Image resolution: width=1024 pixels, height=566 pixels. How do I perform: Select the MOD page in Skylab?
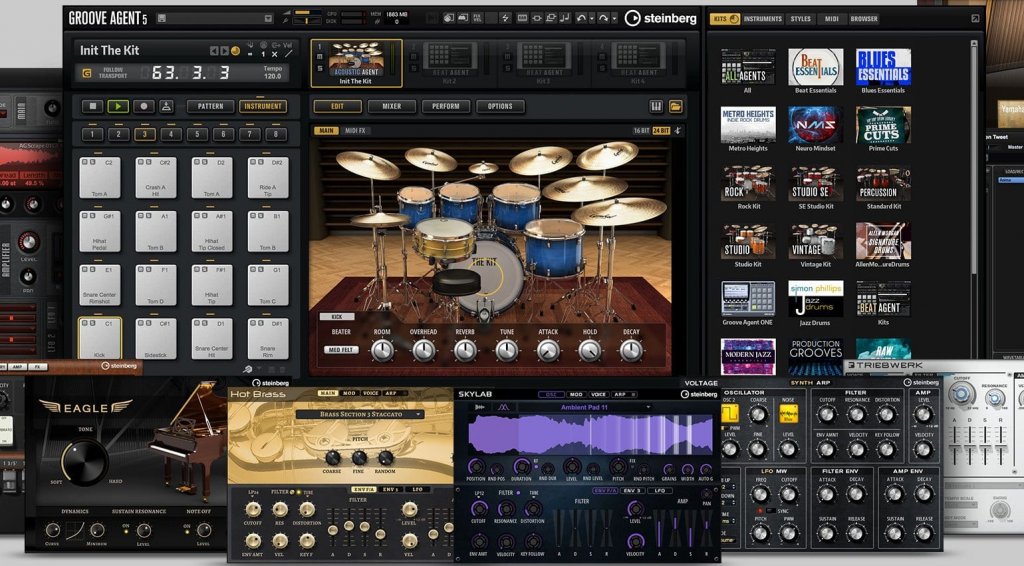576,394
